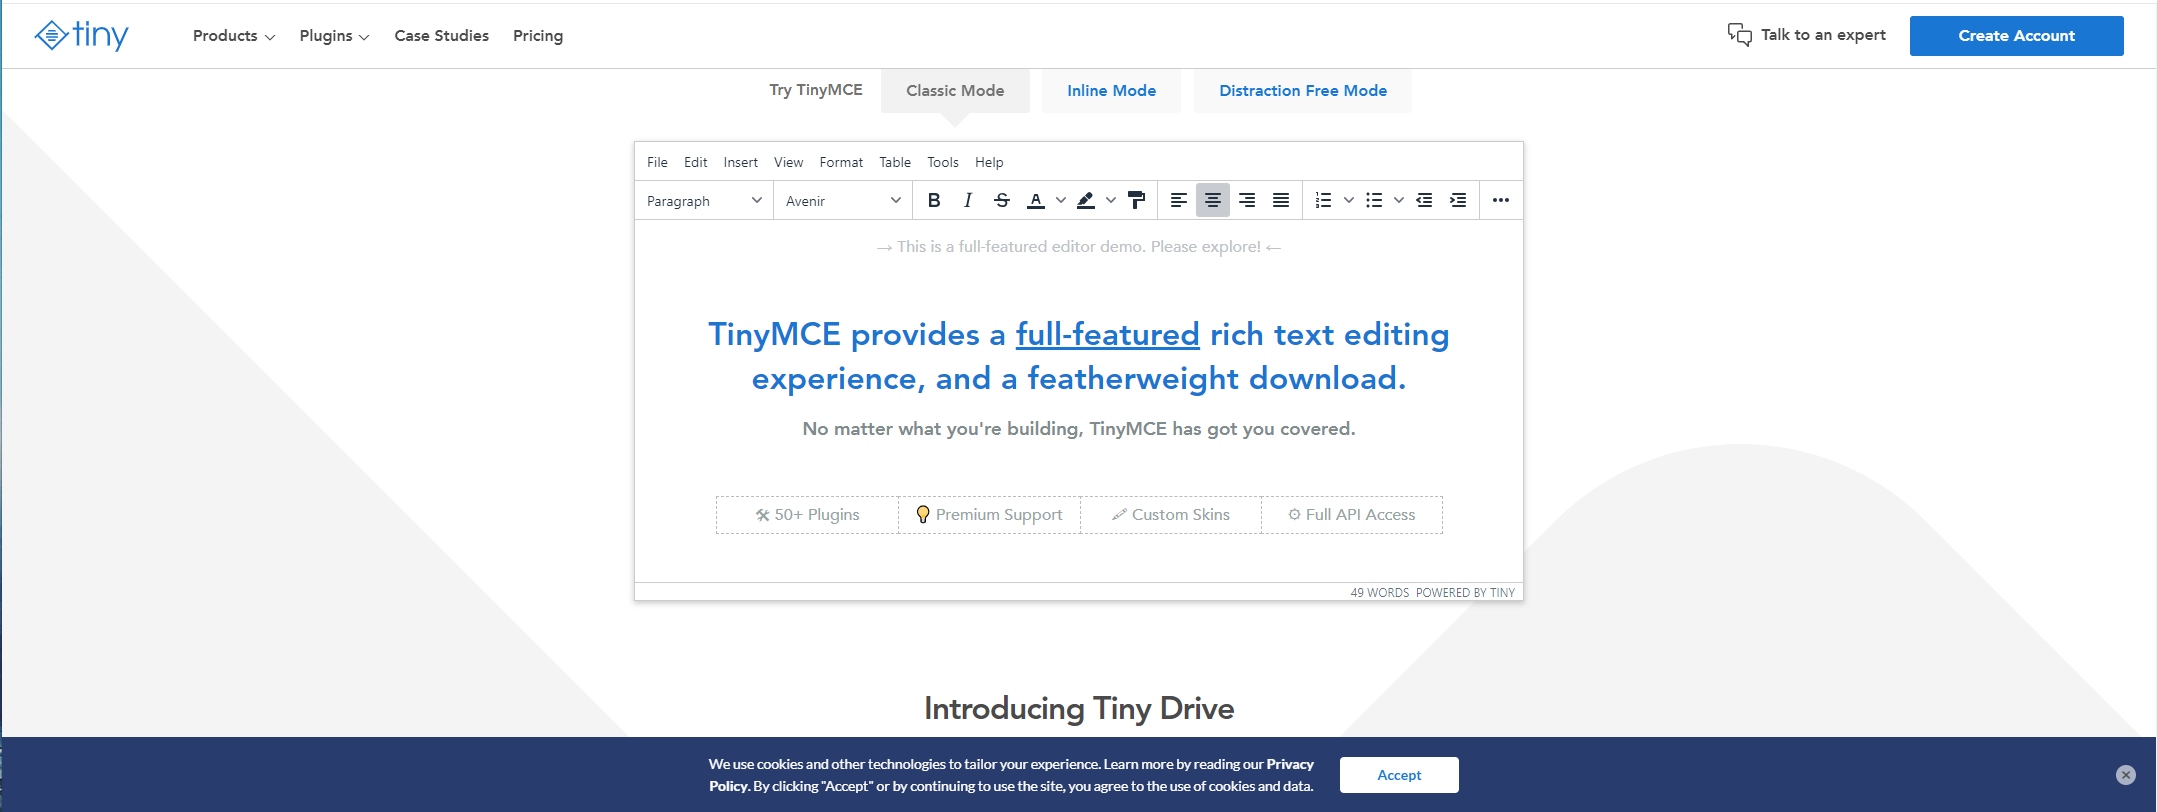
Task: Toggle center alignment
Action: tap(1213, 200)
